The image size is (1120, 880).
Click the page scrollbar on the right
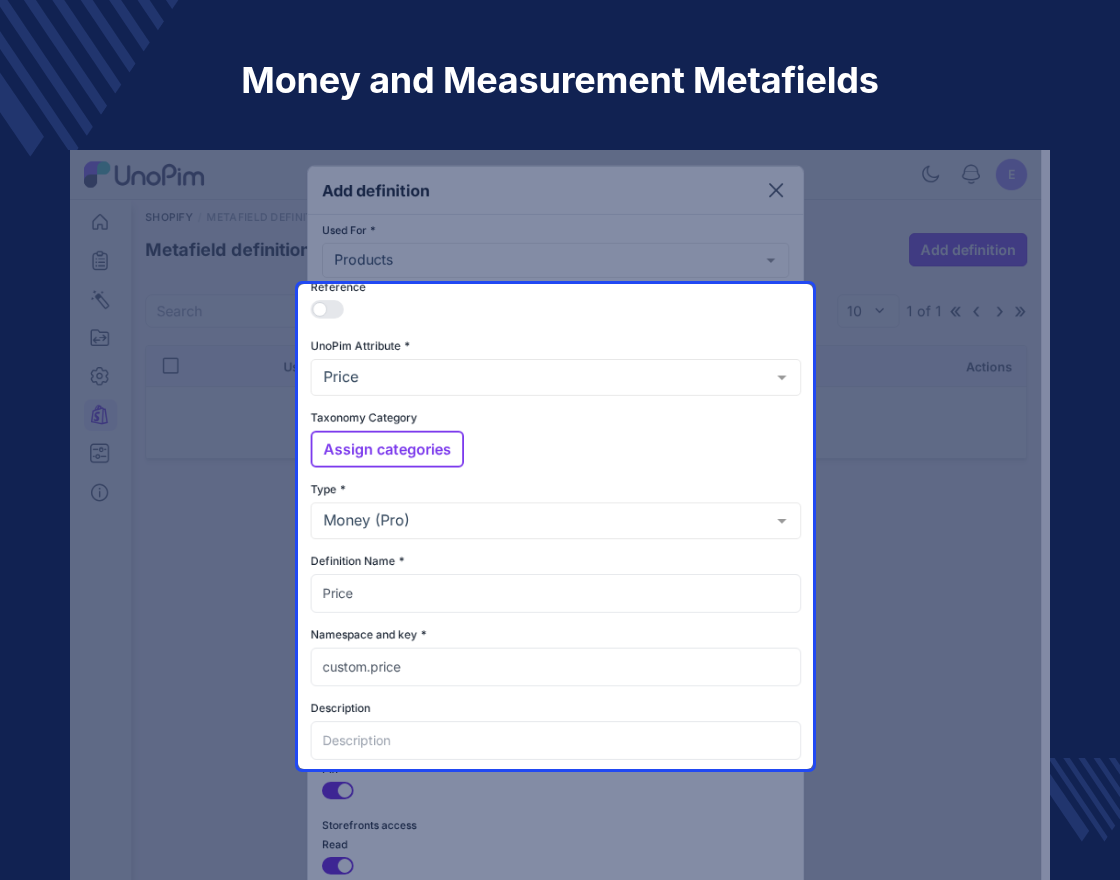pyautogui.click(x=1045, y=514)
